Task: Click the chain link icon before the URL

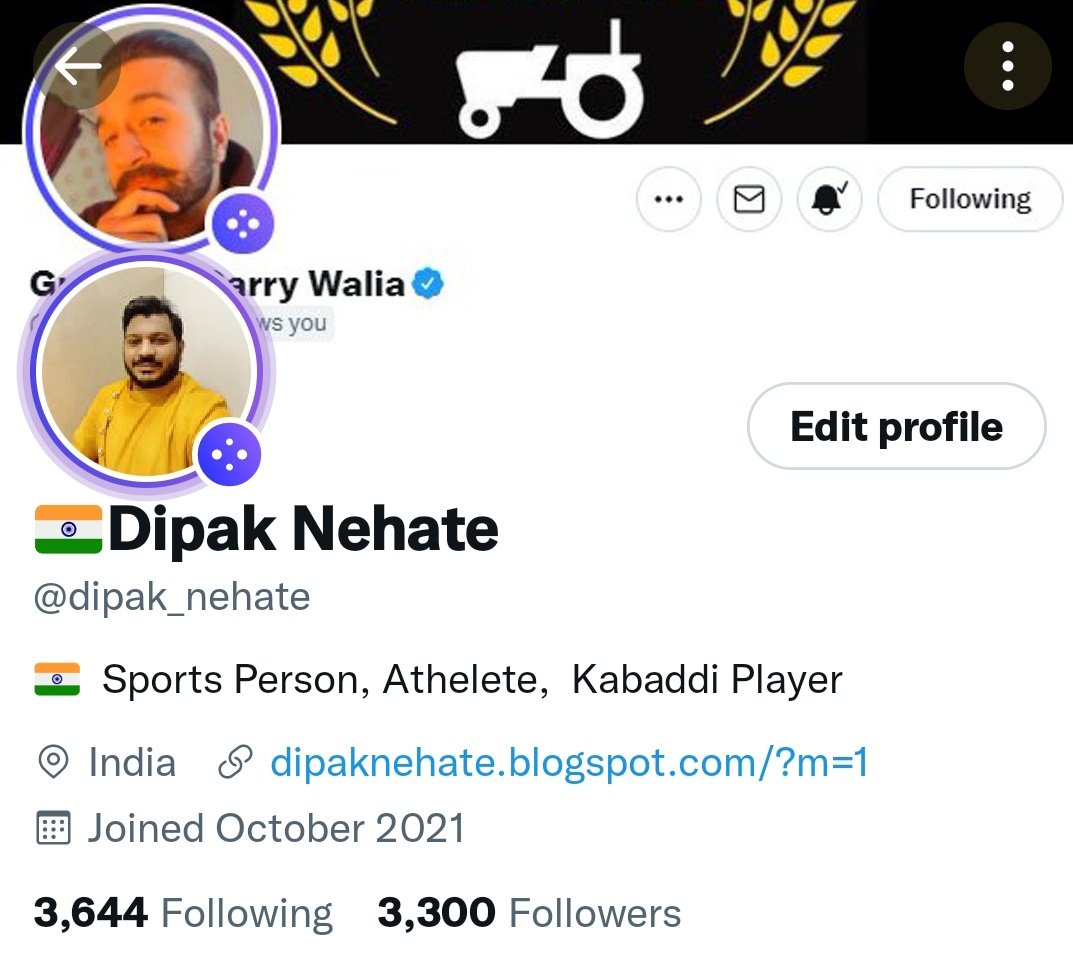Action: click(235, 762)
